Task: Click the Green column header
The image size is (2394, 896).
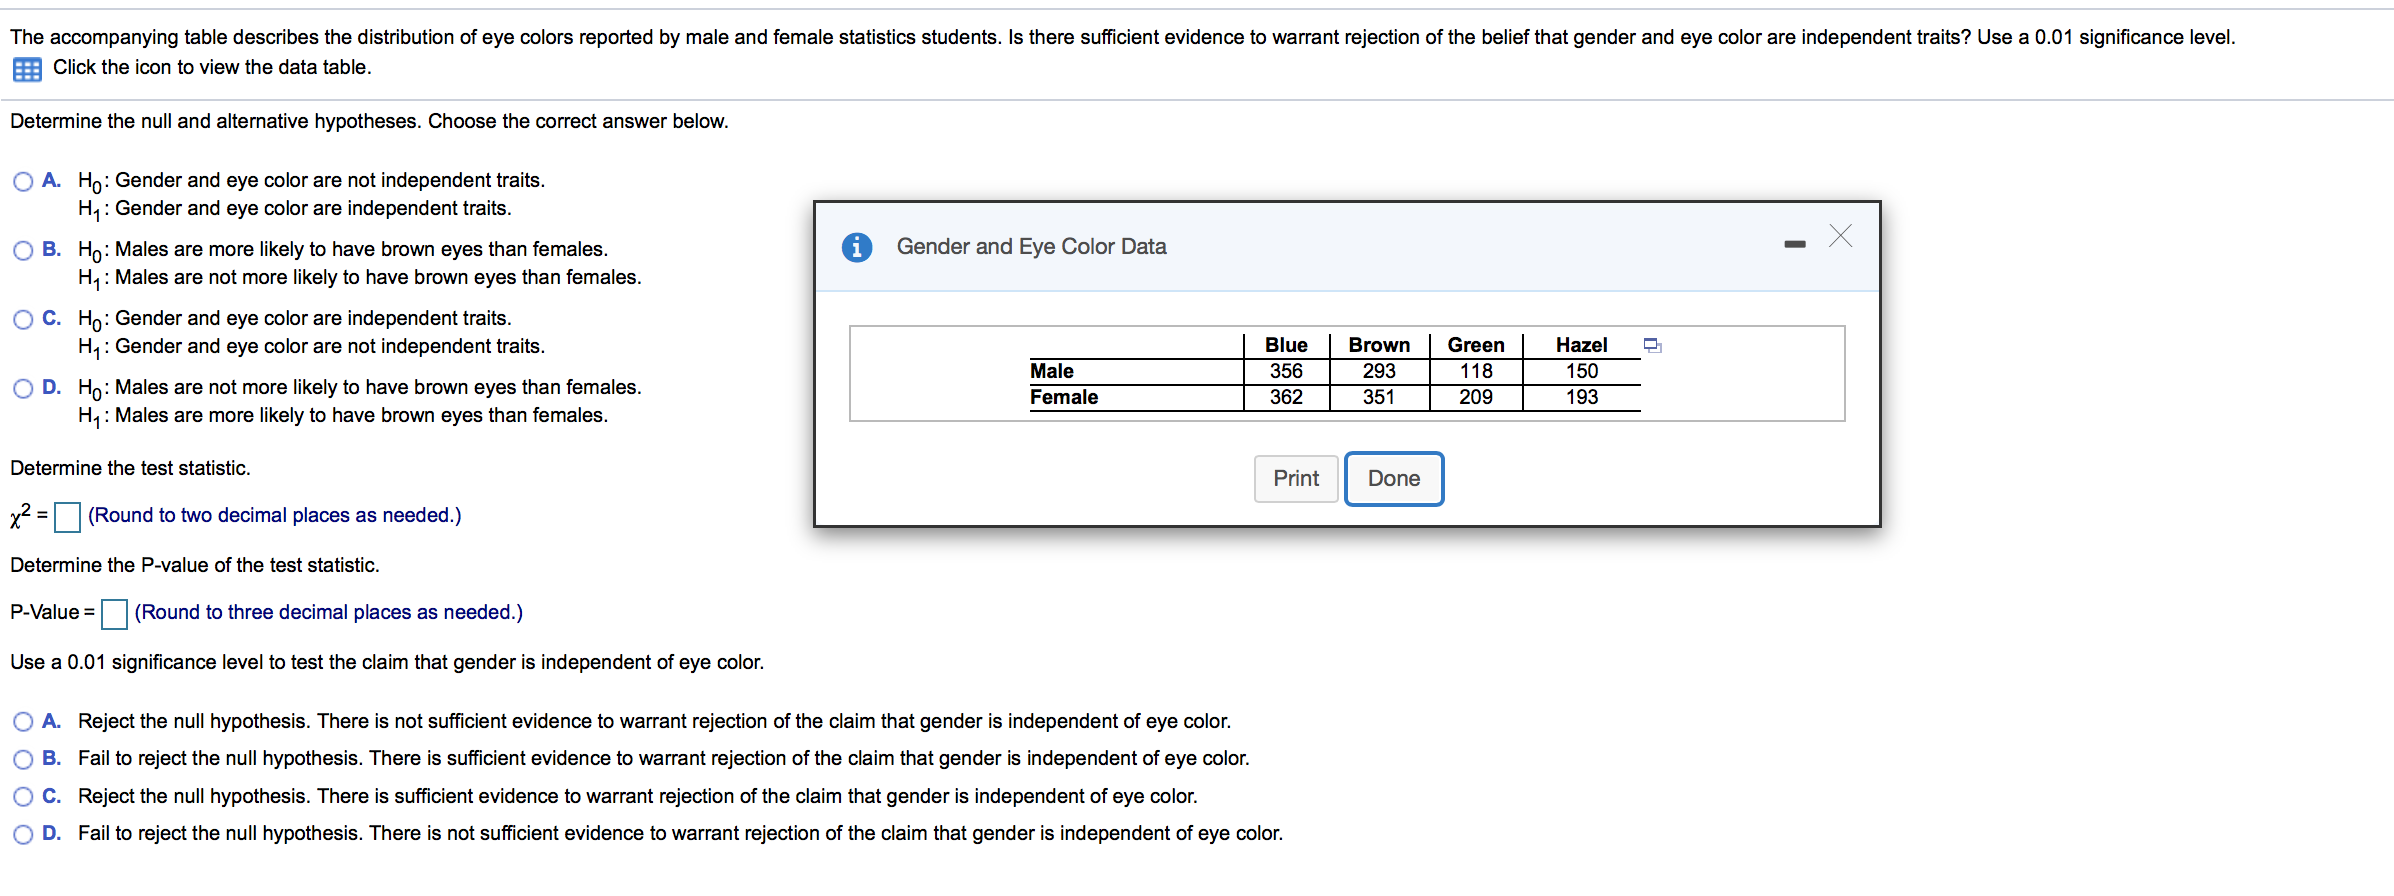Action: 1476,345
